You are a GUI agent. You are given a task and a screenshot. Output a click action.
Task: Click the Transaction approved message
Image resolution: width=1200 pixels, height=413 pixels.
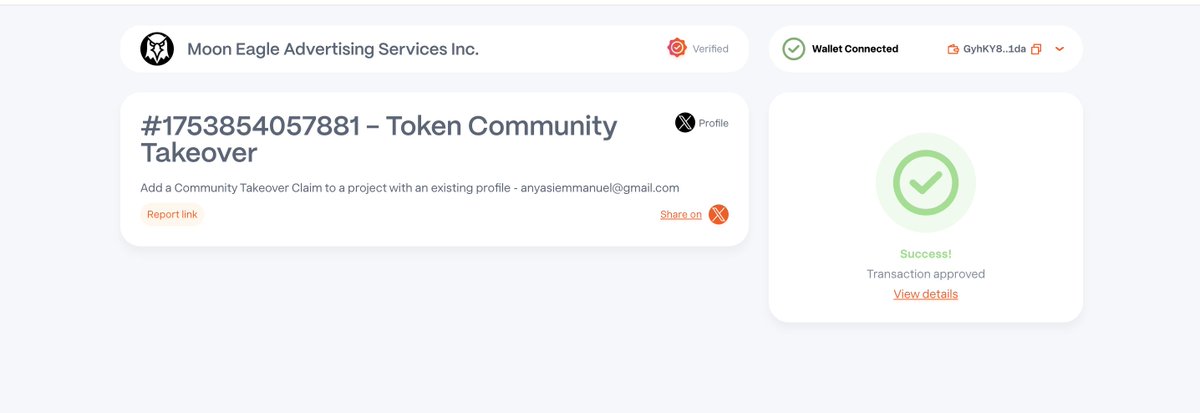click(x=926, y=274)
